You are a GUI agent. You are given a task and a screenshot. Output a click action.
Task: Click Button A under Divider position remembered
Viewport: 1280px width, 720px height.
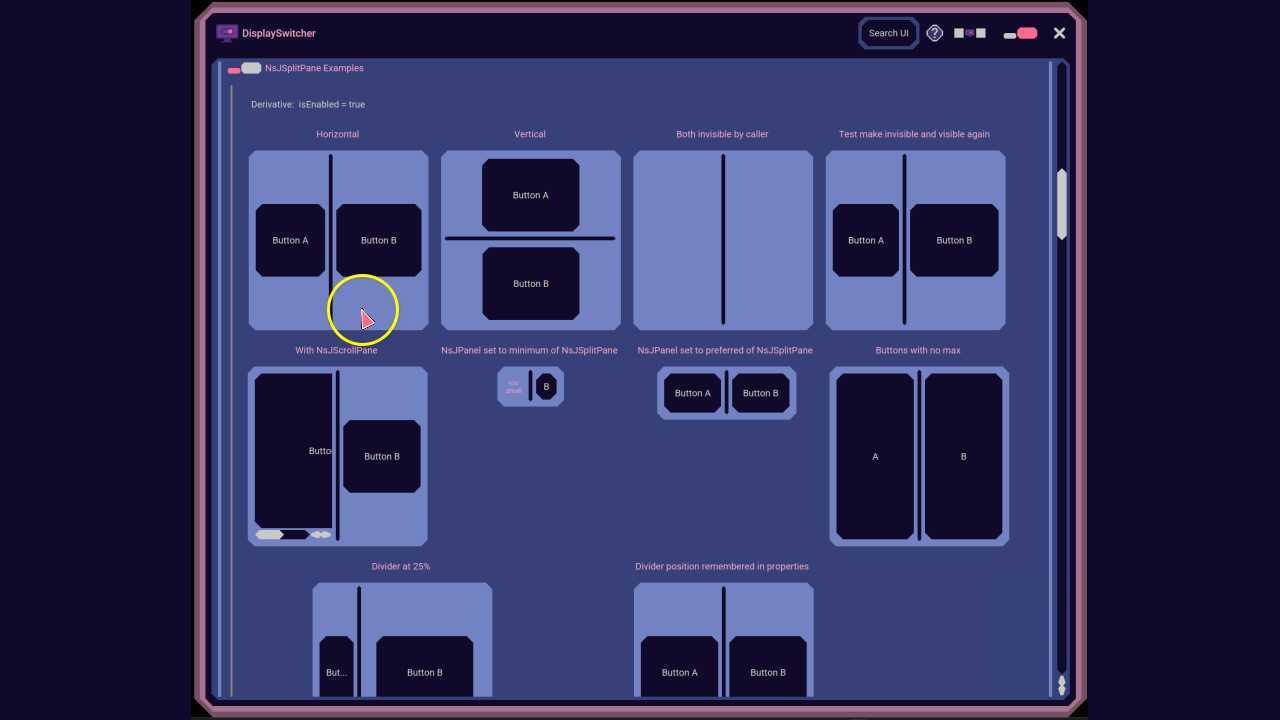coord(680,667)
